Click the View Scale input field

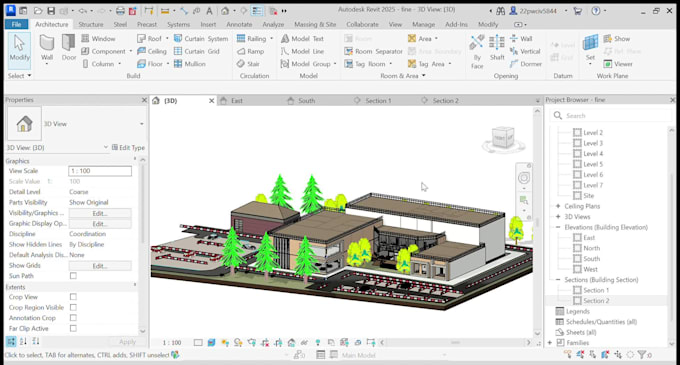(100, 171)
